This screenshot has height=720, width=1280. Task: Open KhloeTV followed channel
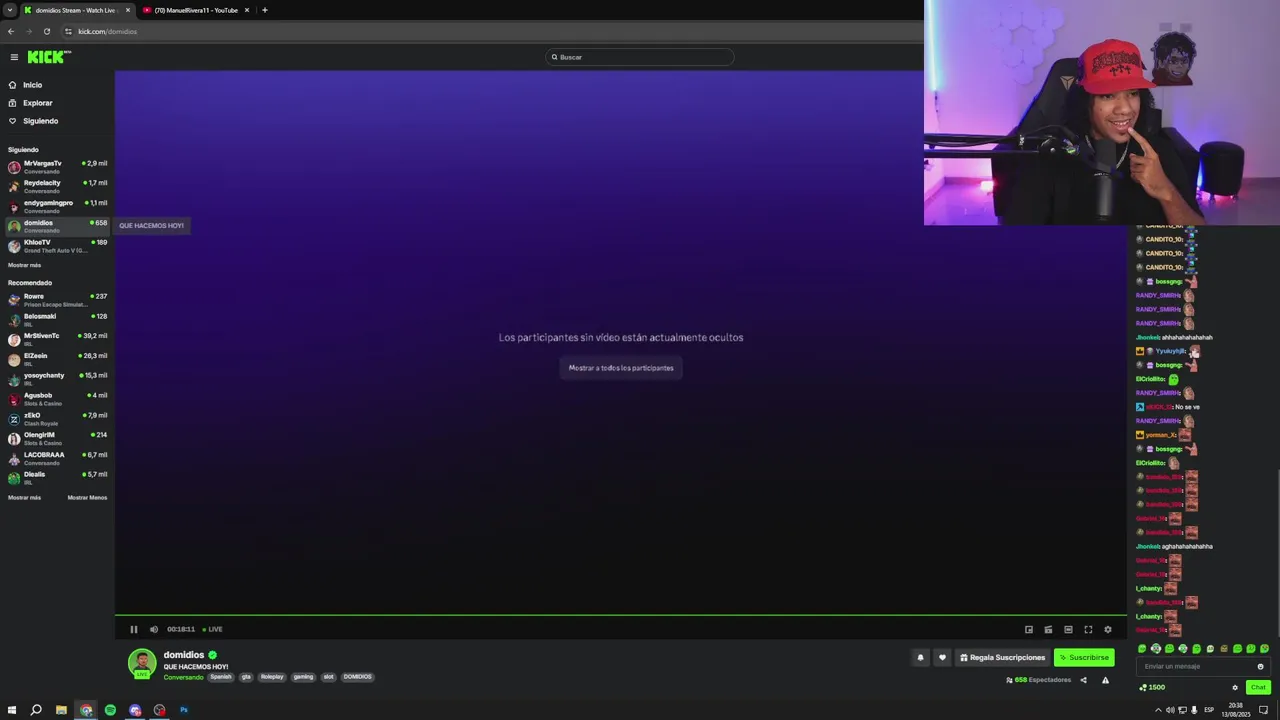click(x=58, y=246)
